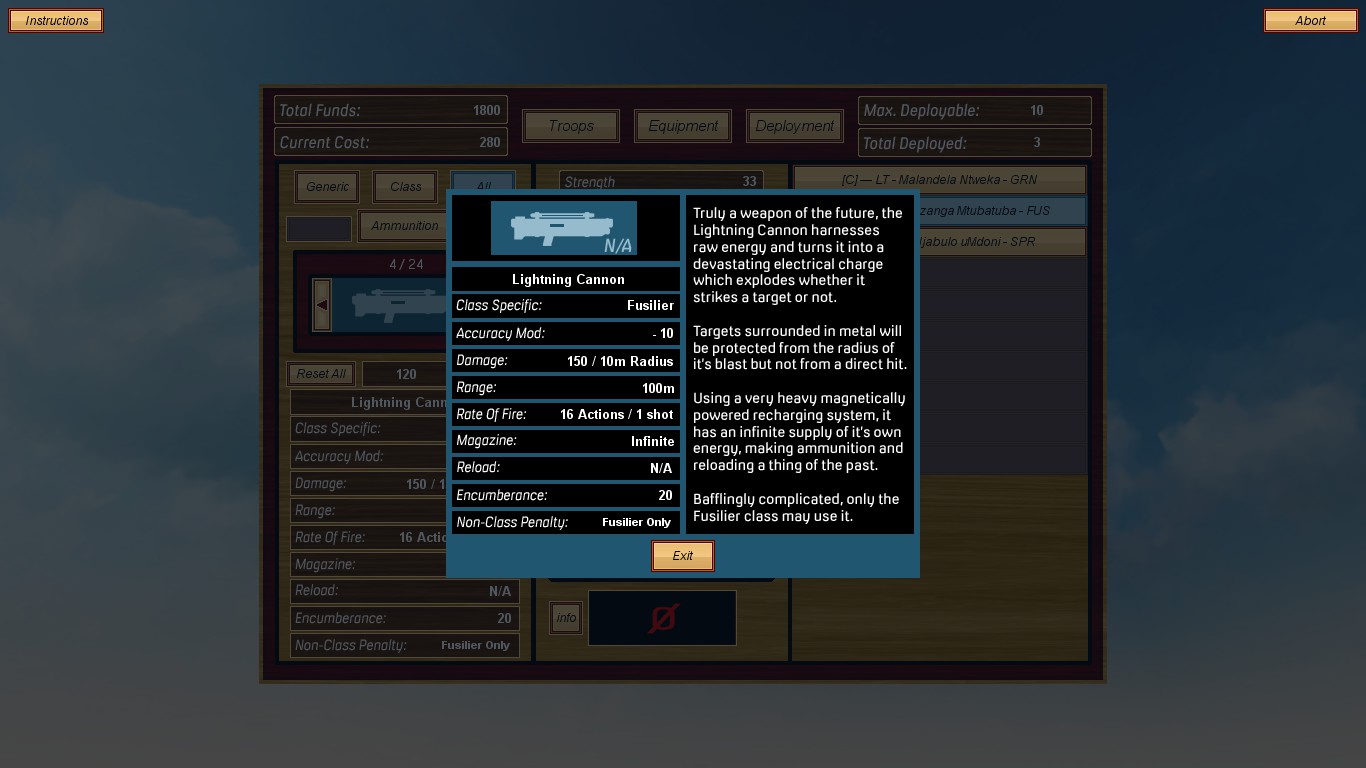The height and width of the screenshot is (768, 1366).
Task: Click the Exit button in weapon popup
Action: click(x=682, y=556)
